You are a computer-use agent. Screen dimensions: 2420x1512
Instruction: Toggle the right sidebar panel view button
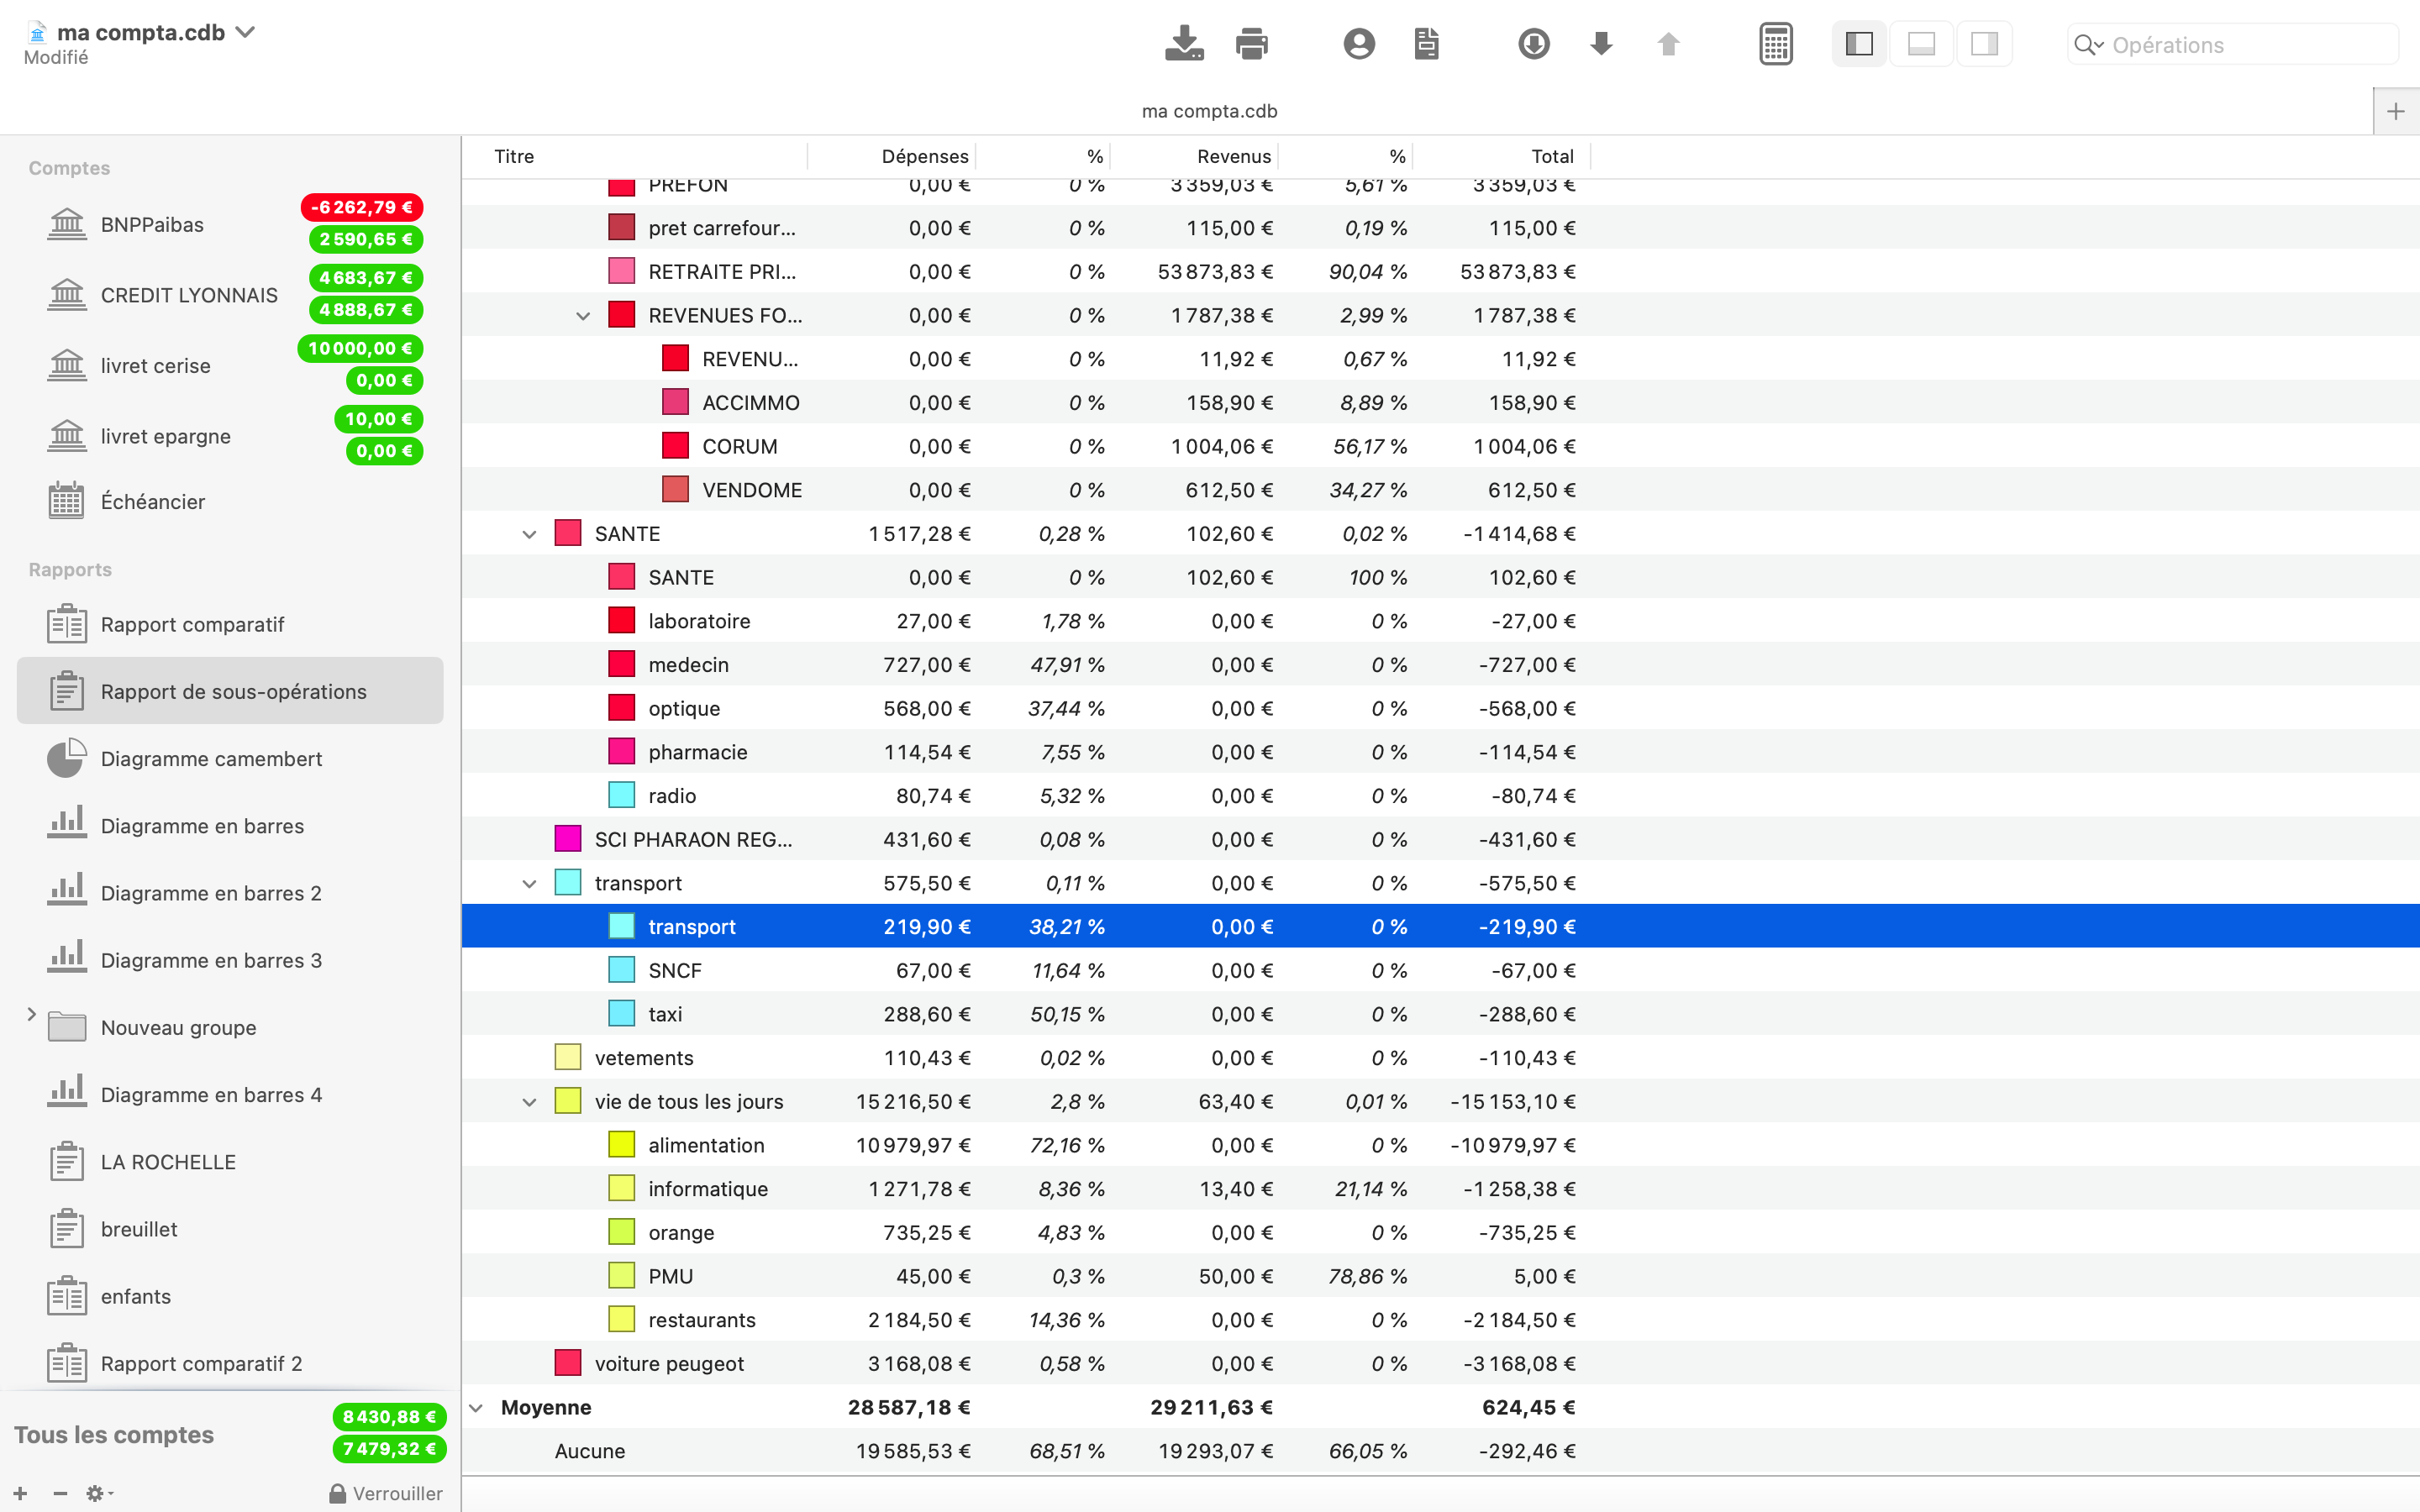[1984, 44]
